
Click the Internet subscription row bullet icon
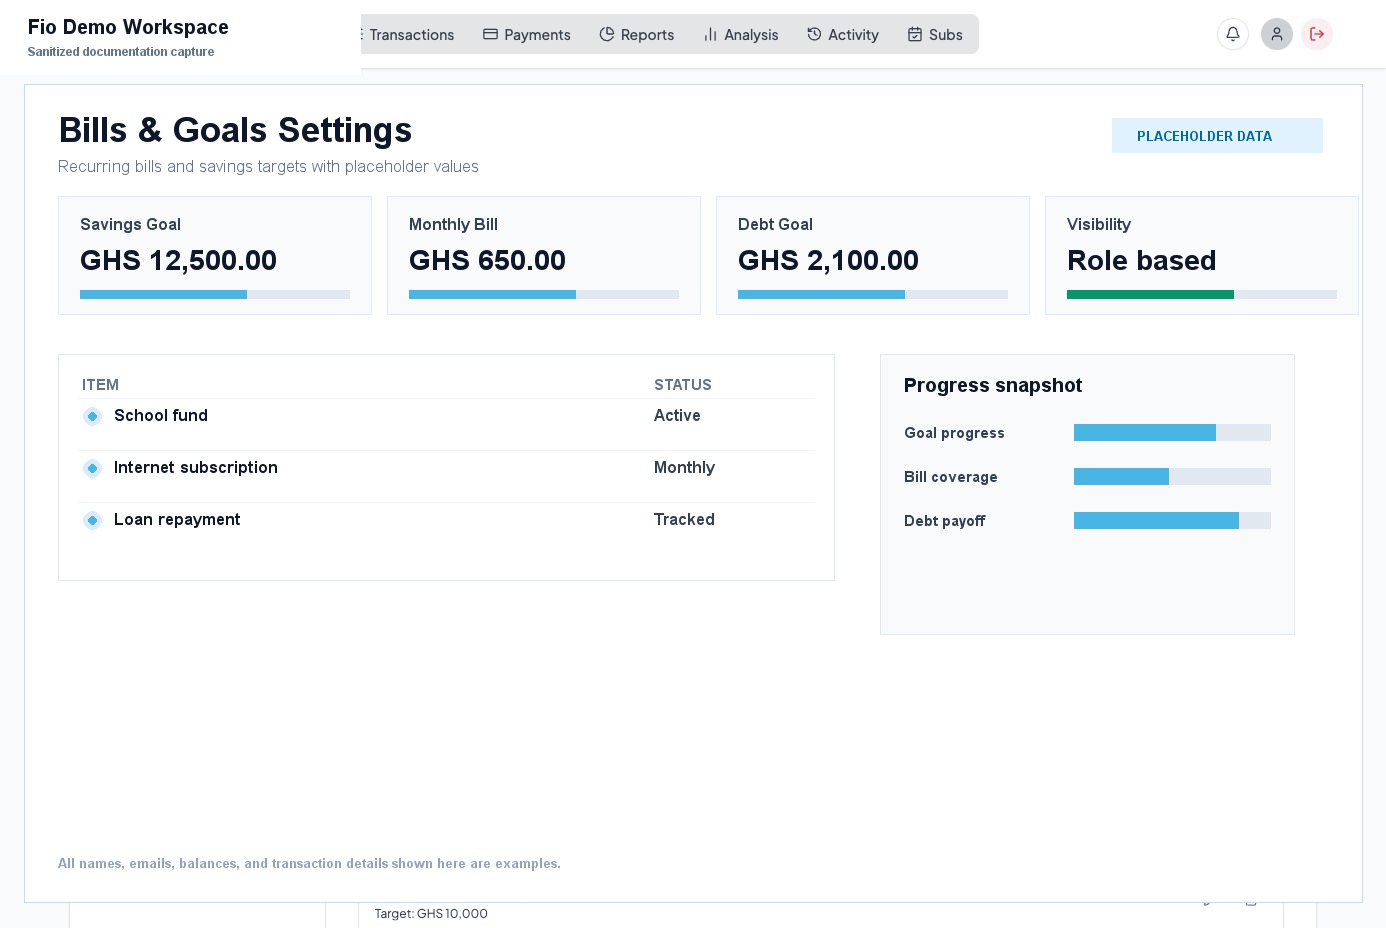pyautogui.click(x=92, y=468)
